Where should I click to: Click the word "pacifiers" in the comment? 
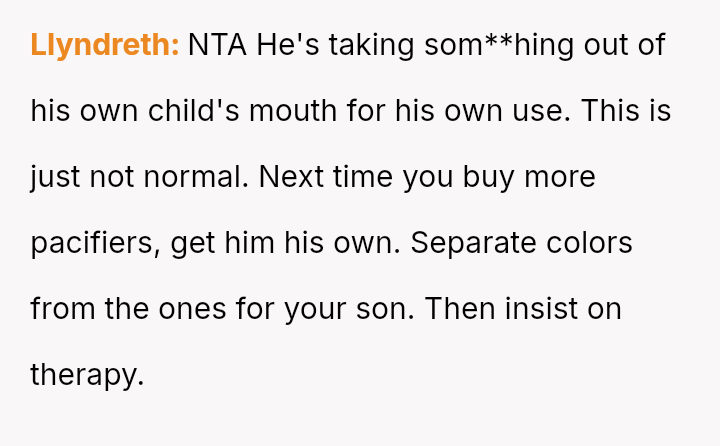[94, 243]
